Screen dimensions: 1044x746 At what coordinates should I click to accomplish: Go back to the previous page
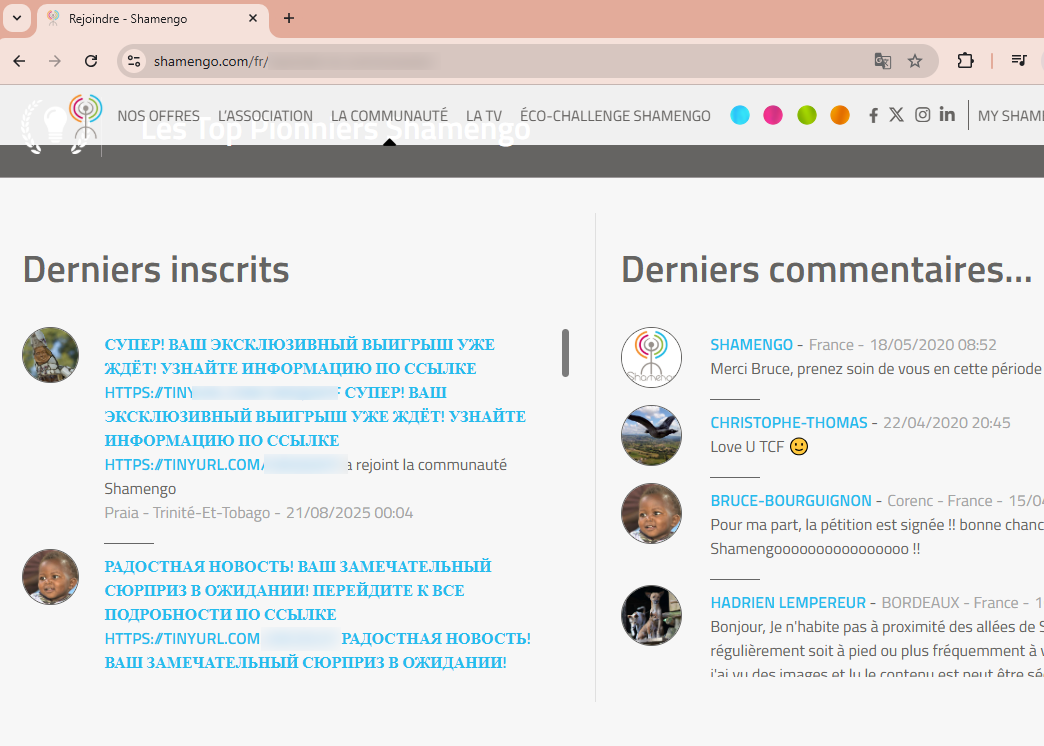pyautogui.click(x=19, y=61)
